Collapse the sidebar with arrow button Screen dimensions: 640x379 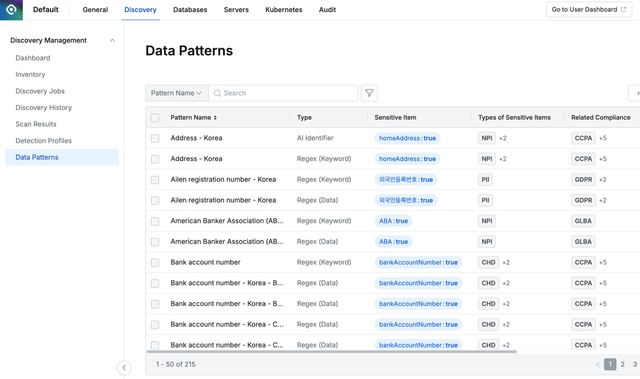[x=124, y=368]
